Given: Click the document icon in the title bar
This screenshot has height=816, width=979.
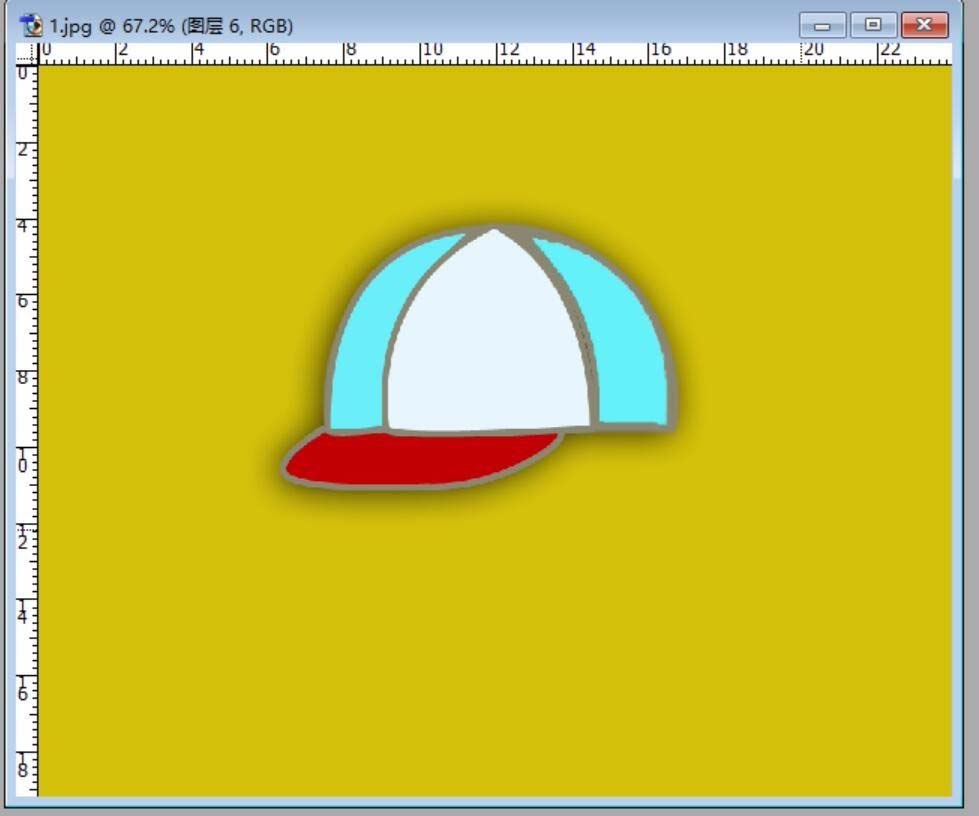Looking at the screenshot, I should point(32,25).
